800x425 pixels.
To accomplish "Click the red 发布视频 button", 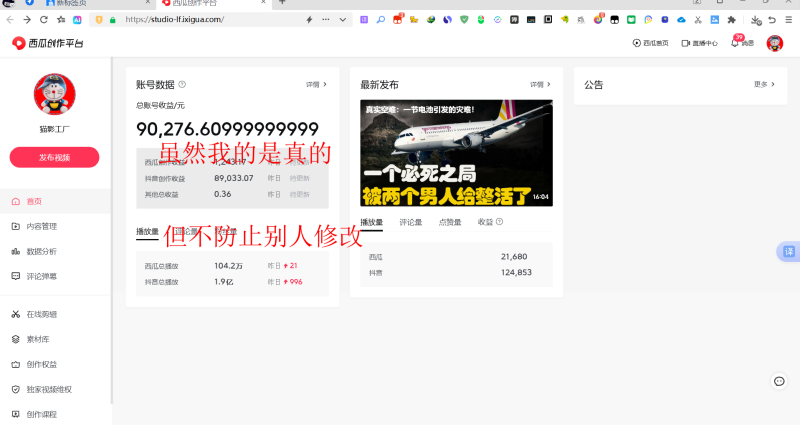I will (55, 157).
